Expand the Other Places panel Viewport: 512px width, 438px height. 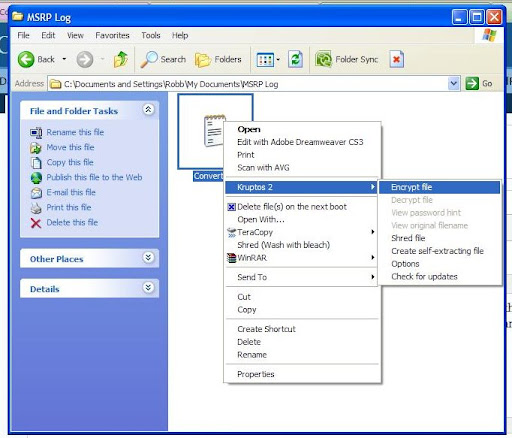click(148, 257)
